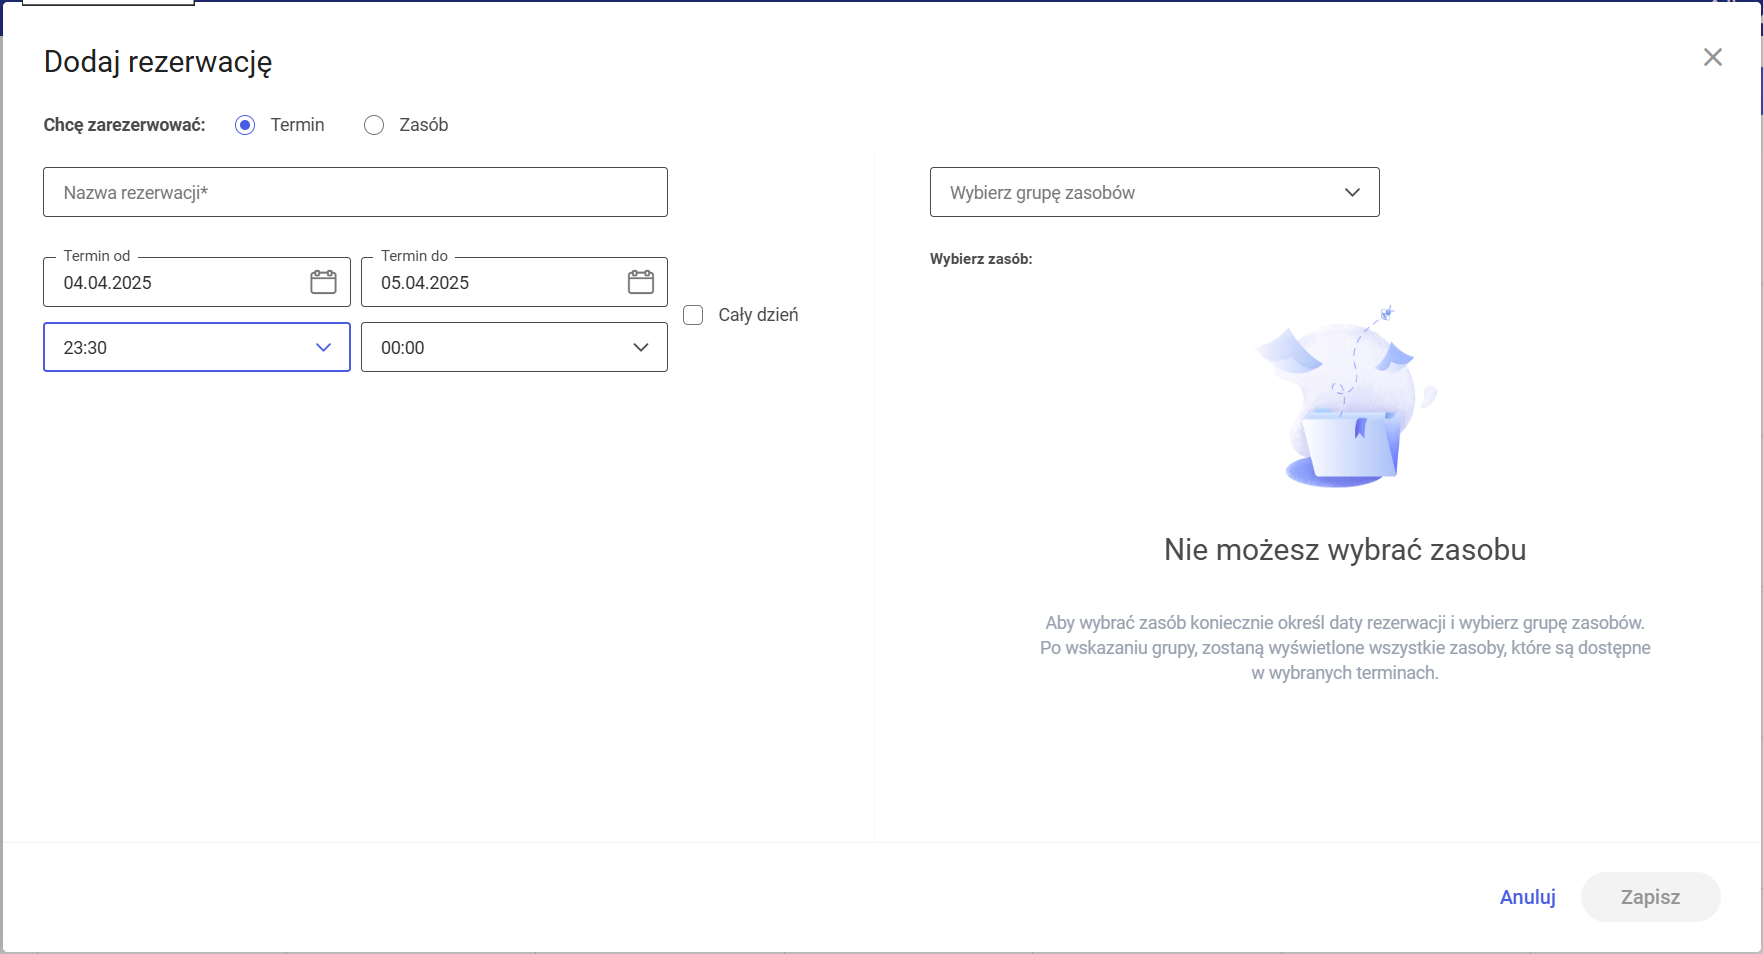
Task: Enable the Cały dzień checkbox
Action: (x=693, y=315)
